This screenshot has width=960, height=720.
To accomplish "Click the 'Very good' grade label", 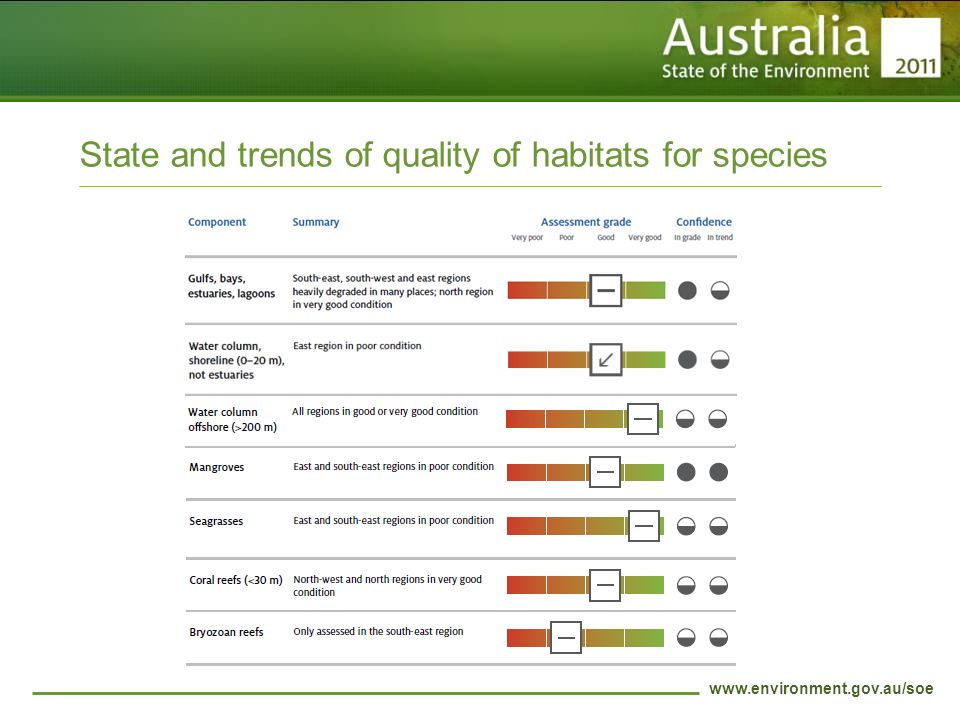I will click(x=645, y=238).
